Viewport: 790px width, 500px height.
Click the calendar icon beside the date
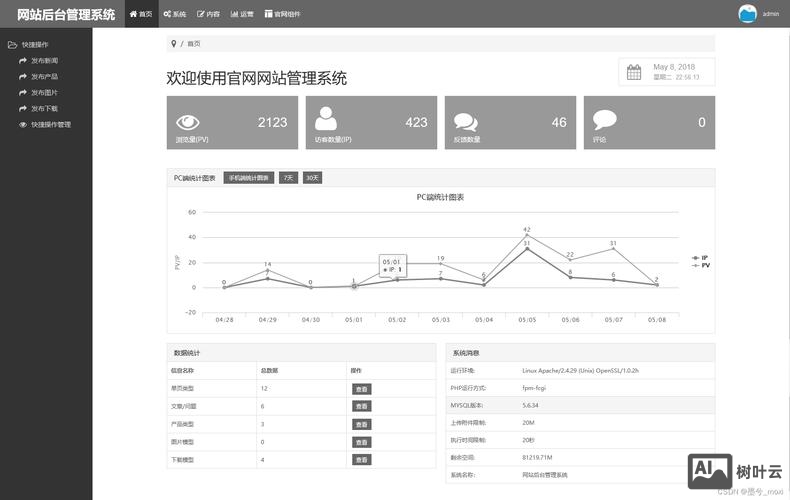633,71
